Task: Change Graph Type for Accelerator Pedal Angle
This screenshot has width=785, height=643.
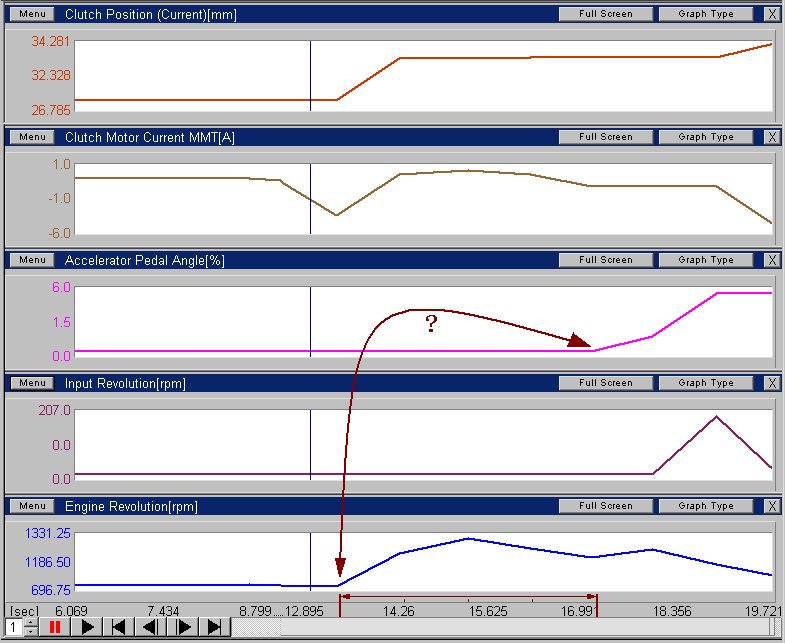Action: pos(706,260)
